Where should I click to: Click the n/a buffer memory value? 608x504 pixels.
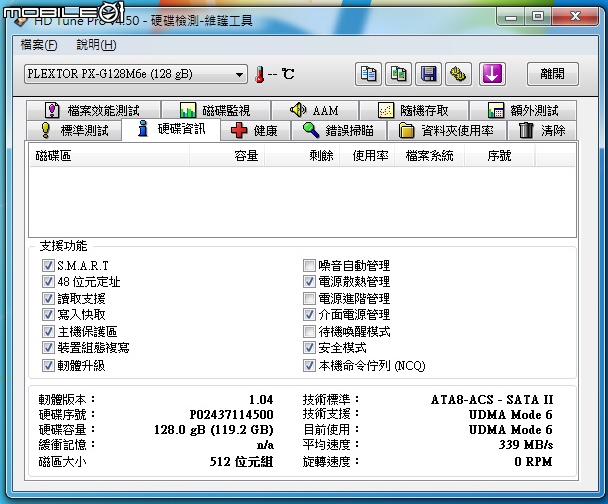click(x=265, y=445)
